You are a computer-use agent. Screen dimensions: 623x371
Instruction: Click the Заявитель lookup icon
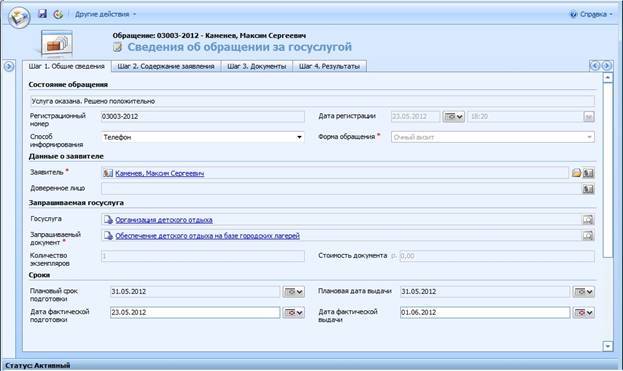point(588,173)
